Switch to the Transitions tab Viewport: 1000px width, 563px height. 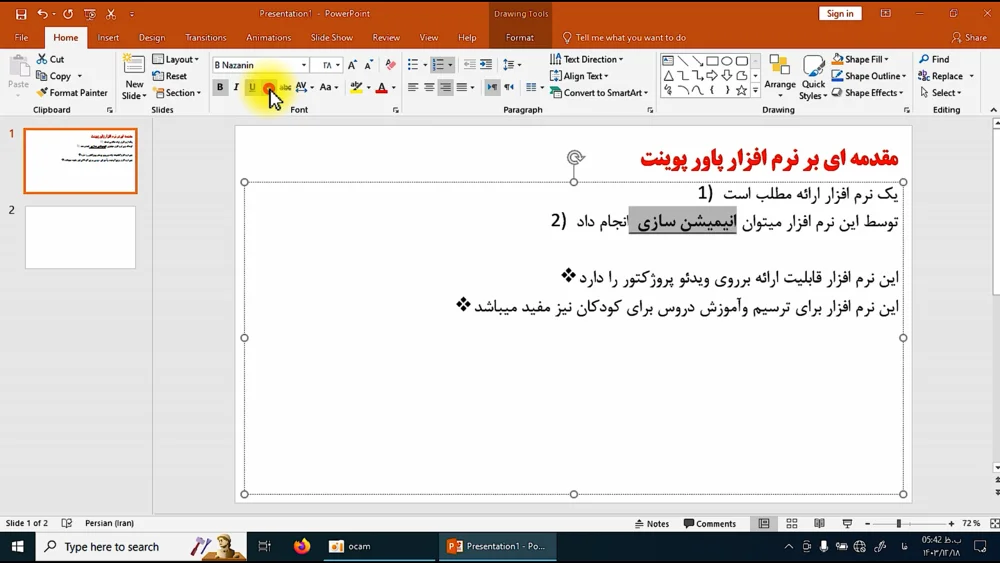point(205,38)
